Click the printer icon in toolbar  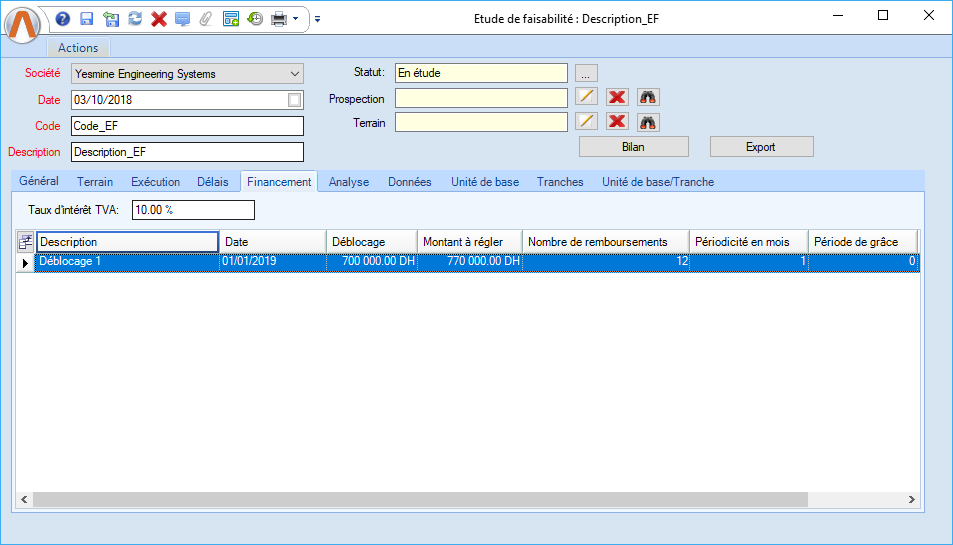point(279,19)
